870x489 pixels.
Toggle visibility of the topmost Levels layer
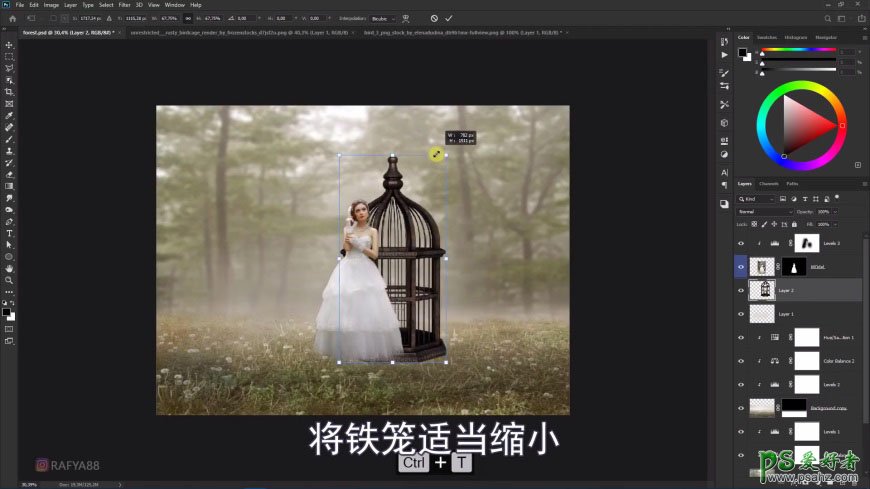tap(741, 243)
